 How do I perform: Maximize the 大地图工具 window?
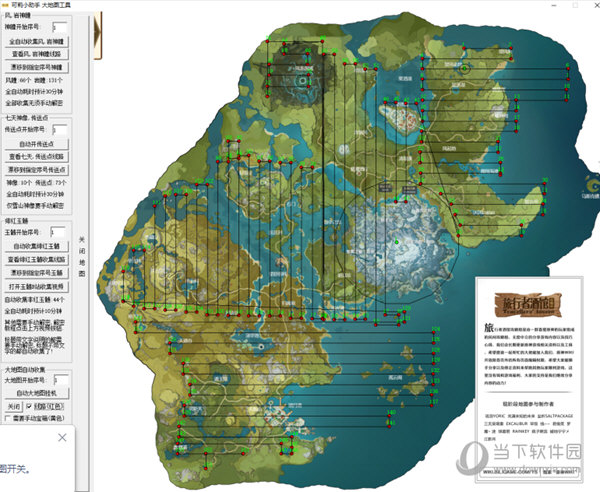click(x=575, y=5)
